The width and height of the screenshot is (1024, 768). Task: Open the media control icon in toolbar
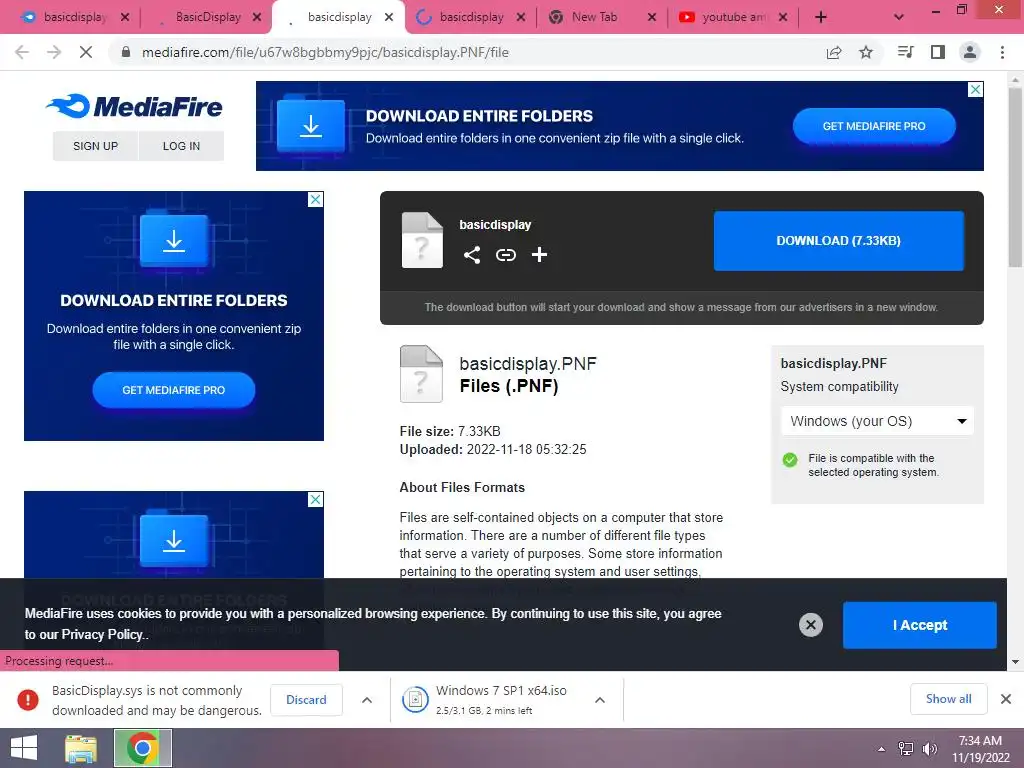click(905, 52)
